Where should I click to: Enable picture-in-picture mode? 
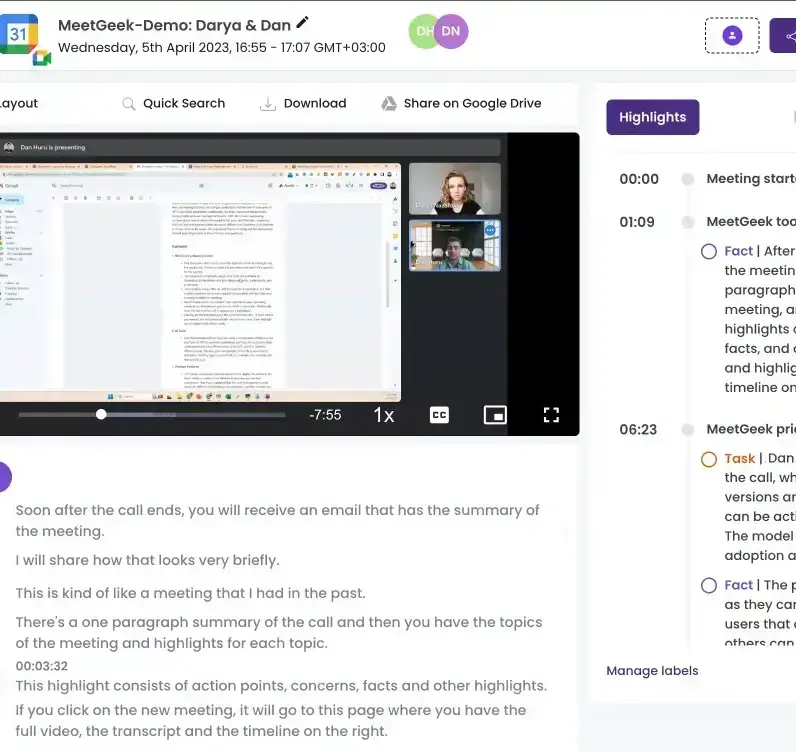click(x=495, y=415)
